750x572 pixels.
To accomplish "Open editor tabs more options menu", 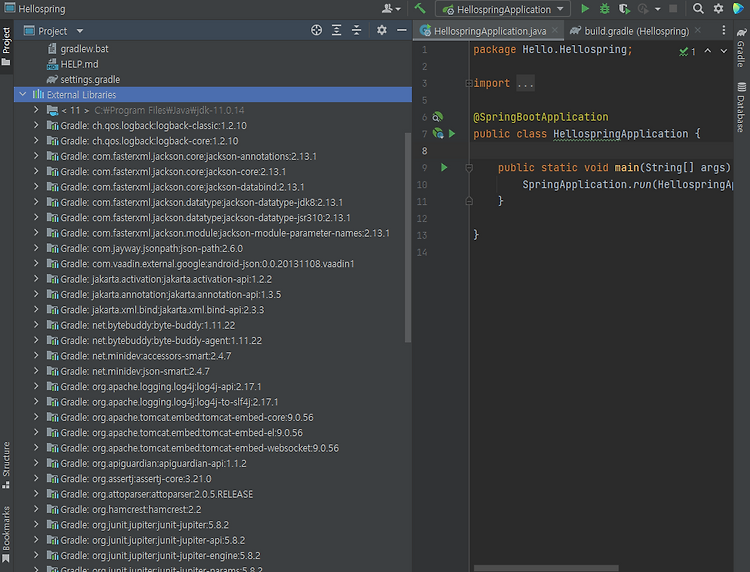I will point(723,31).
